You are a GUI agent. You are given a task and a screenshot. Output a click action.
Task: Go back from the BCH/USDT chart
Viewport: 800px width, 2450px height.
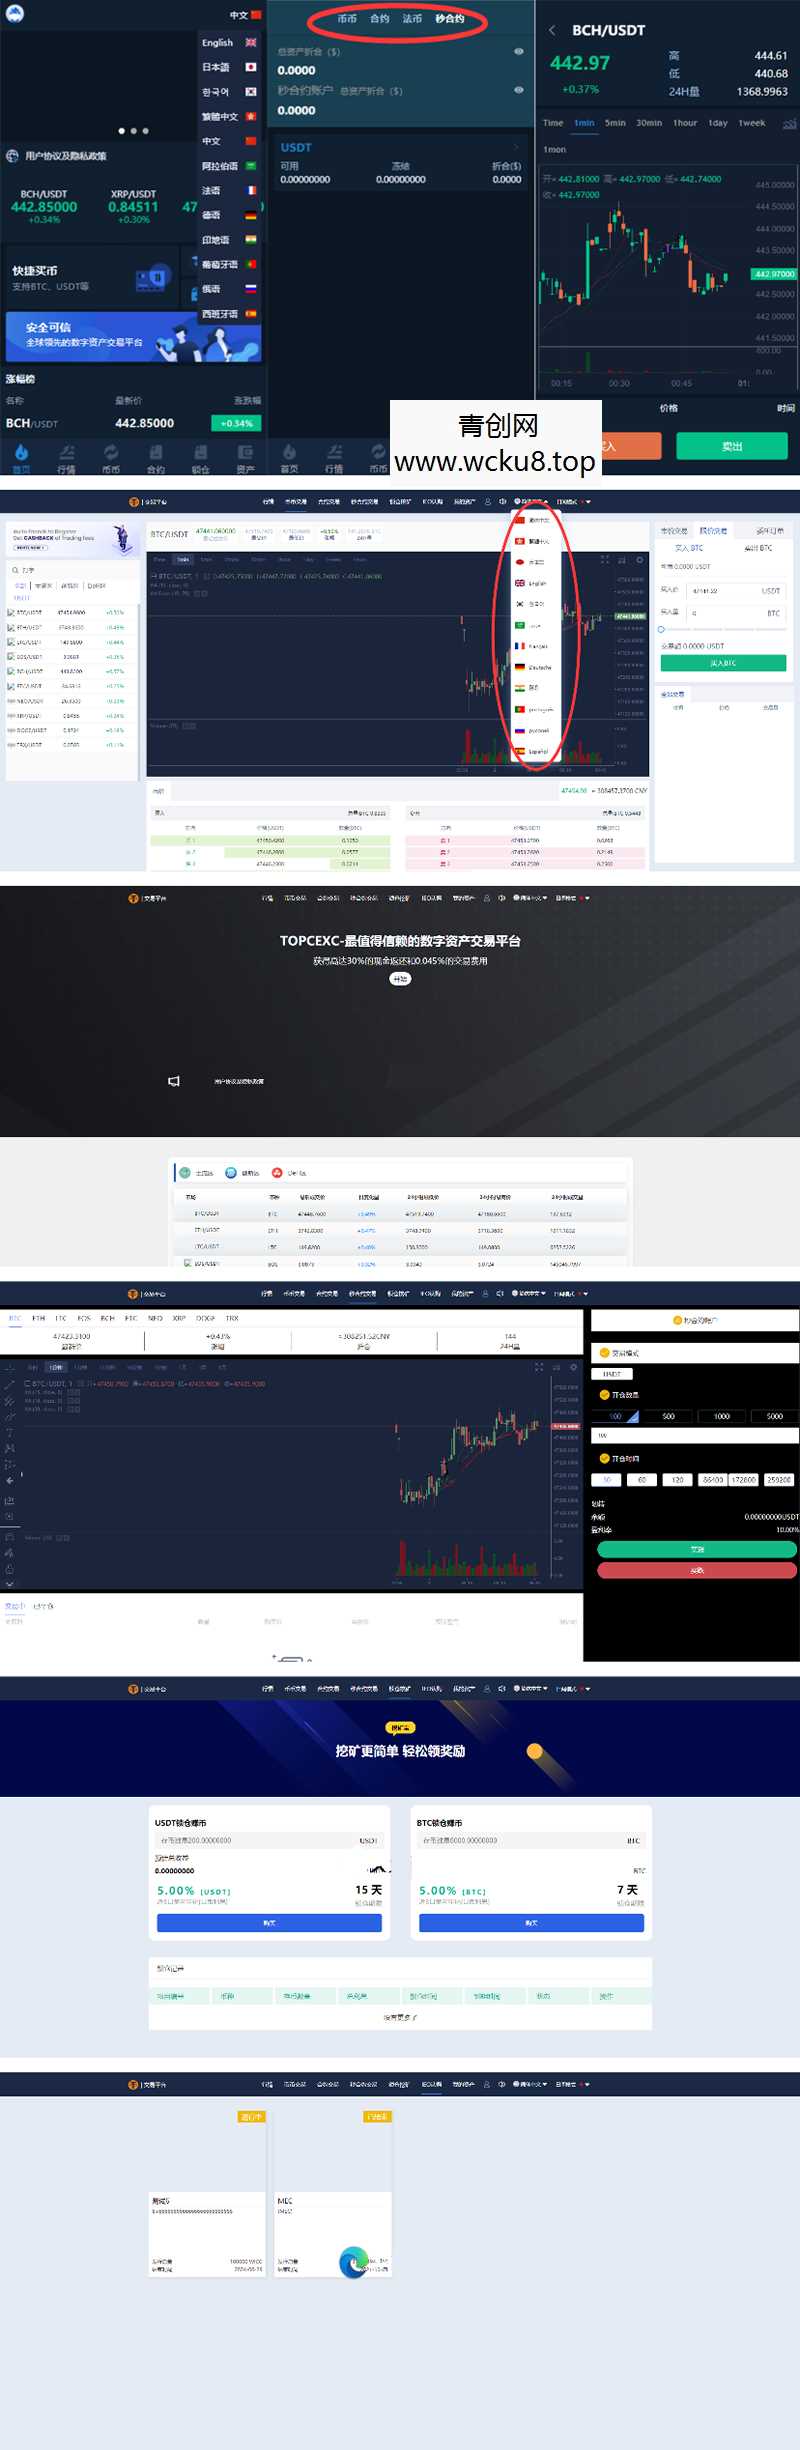pyautogui.click(x=552, y=30)
